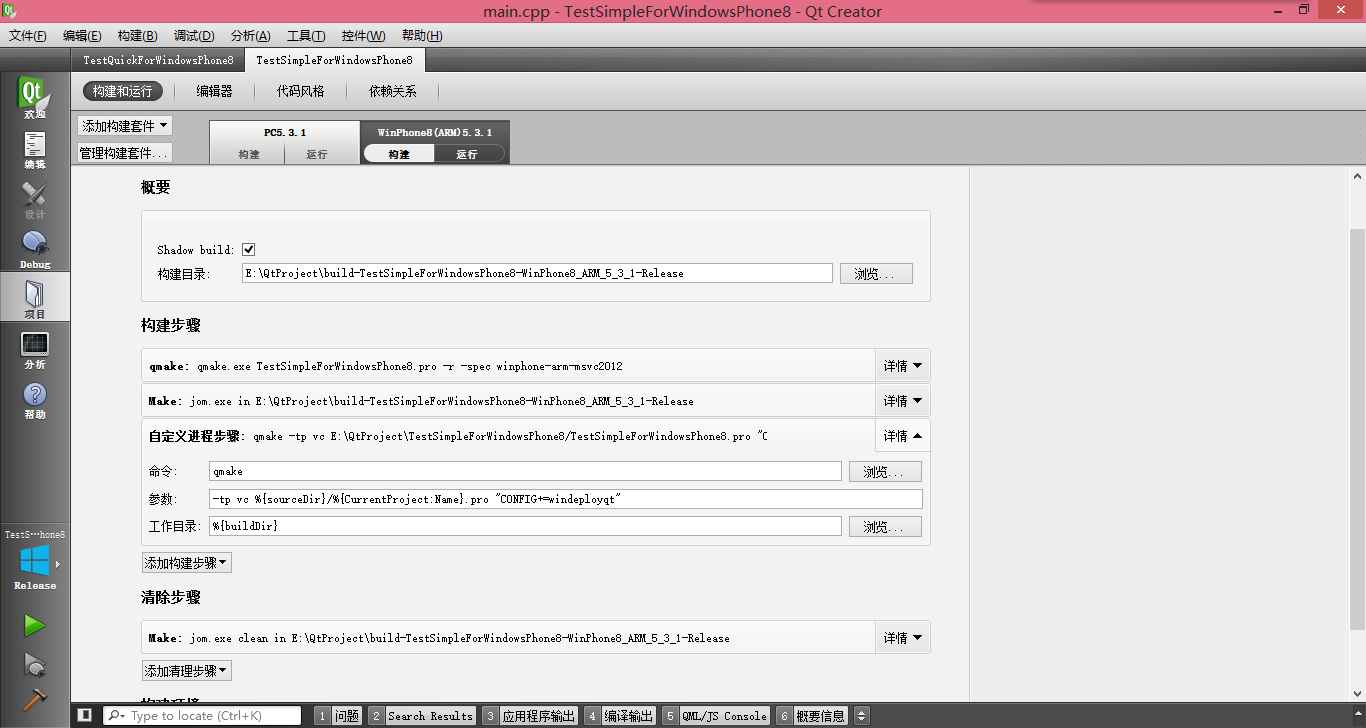Image resolution: width=1366 pixels, height=728 pixels.
Task: Start debugging with the debug-run icon
Action: (x=35, y=664)
